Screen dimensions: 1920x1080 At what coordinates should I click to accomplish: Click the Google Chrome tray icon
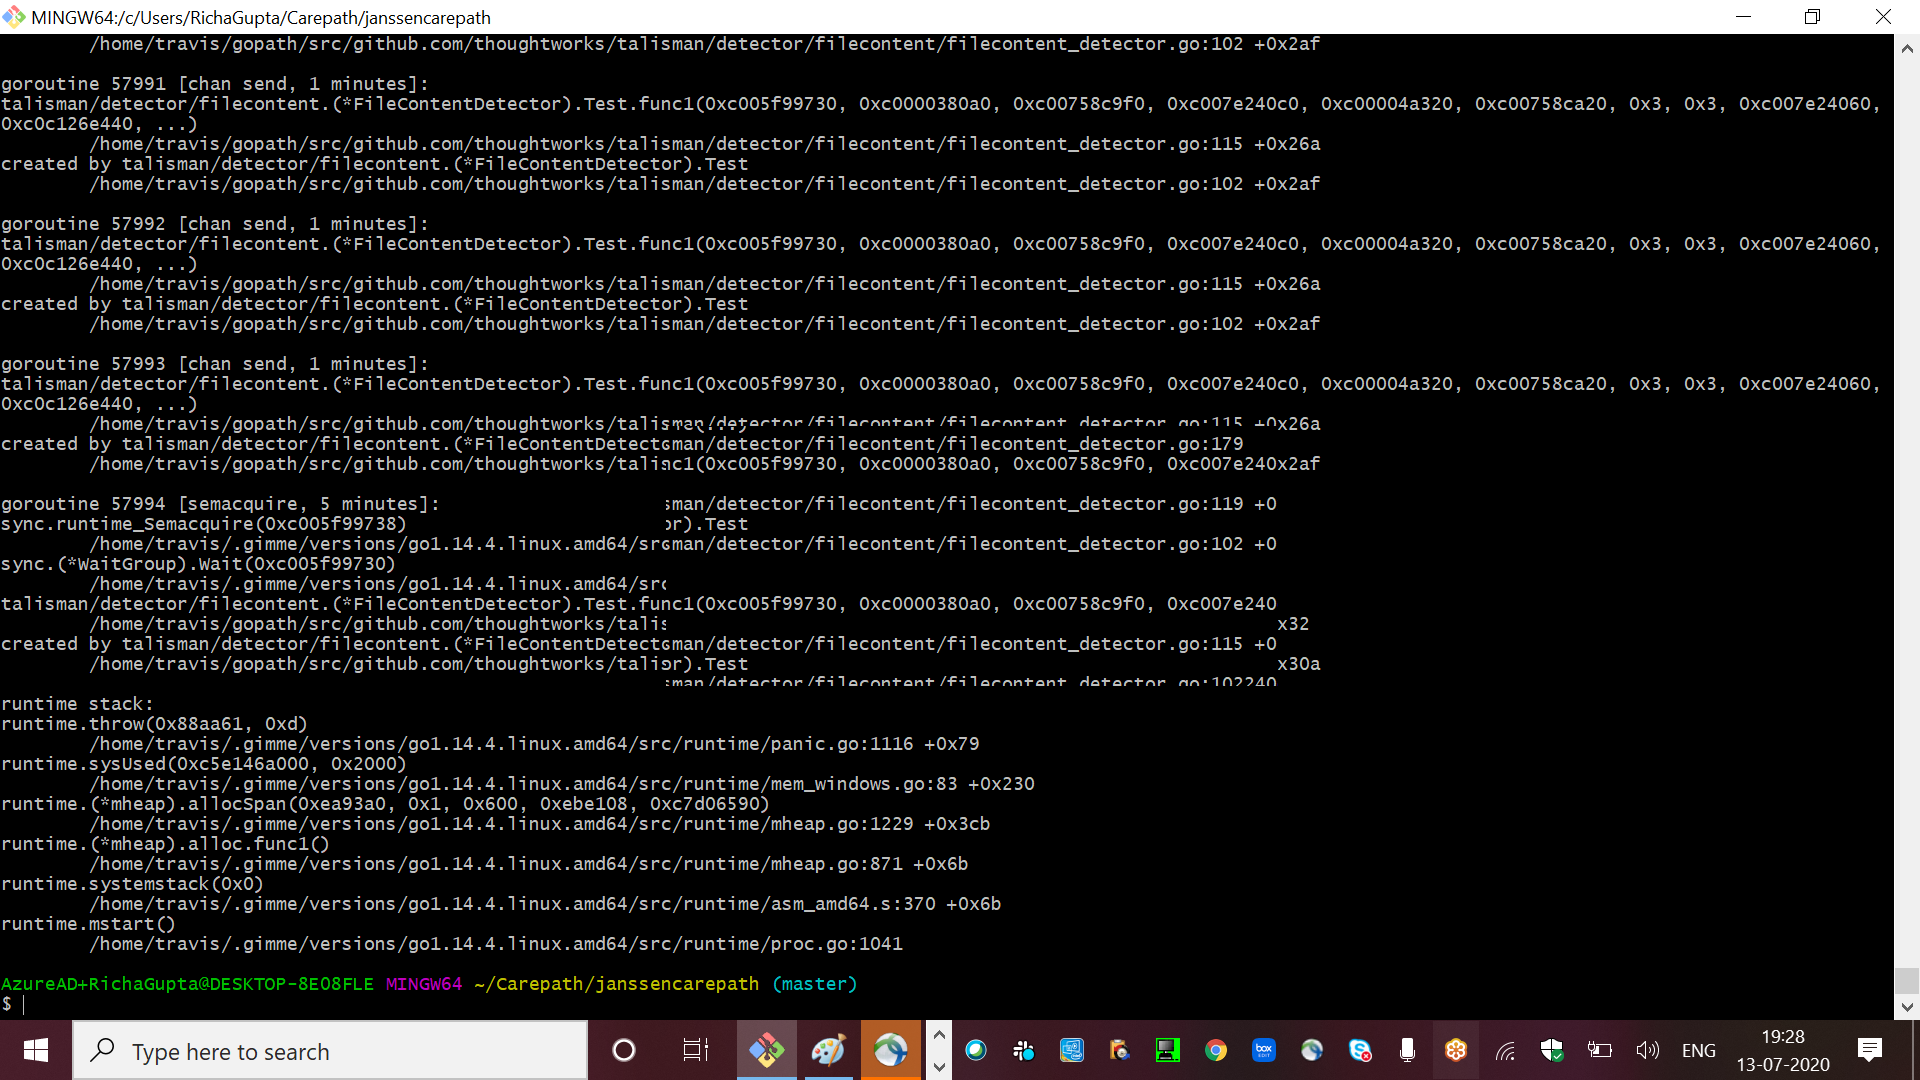click(x=1215, y=1050)
